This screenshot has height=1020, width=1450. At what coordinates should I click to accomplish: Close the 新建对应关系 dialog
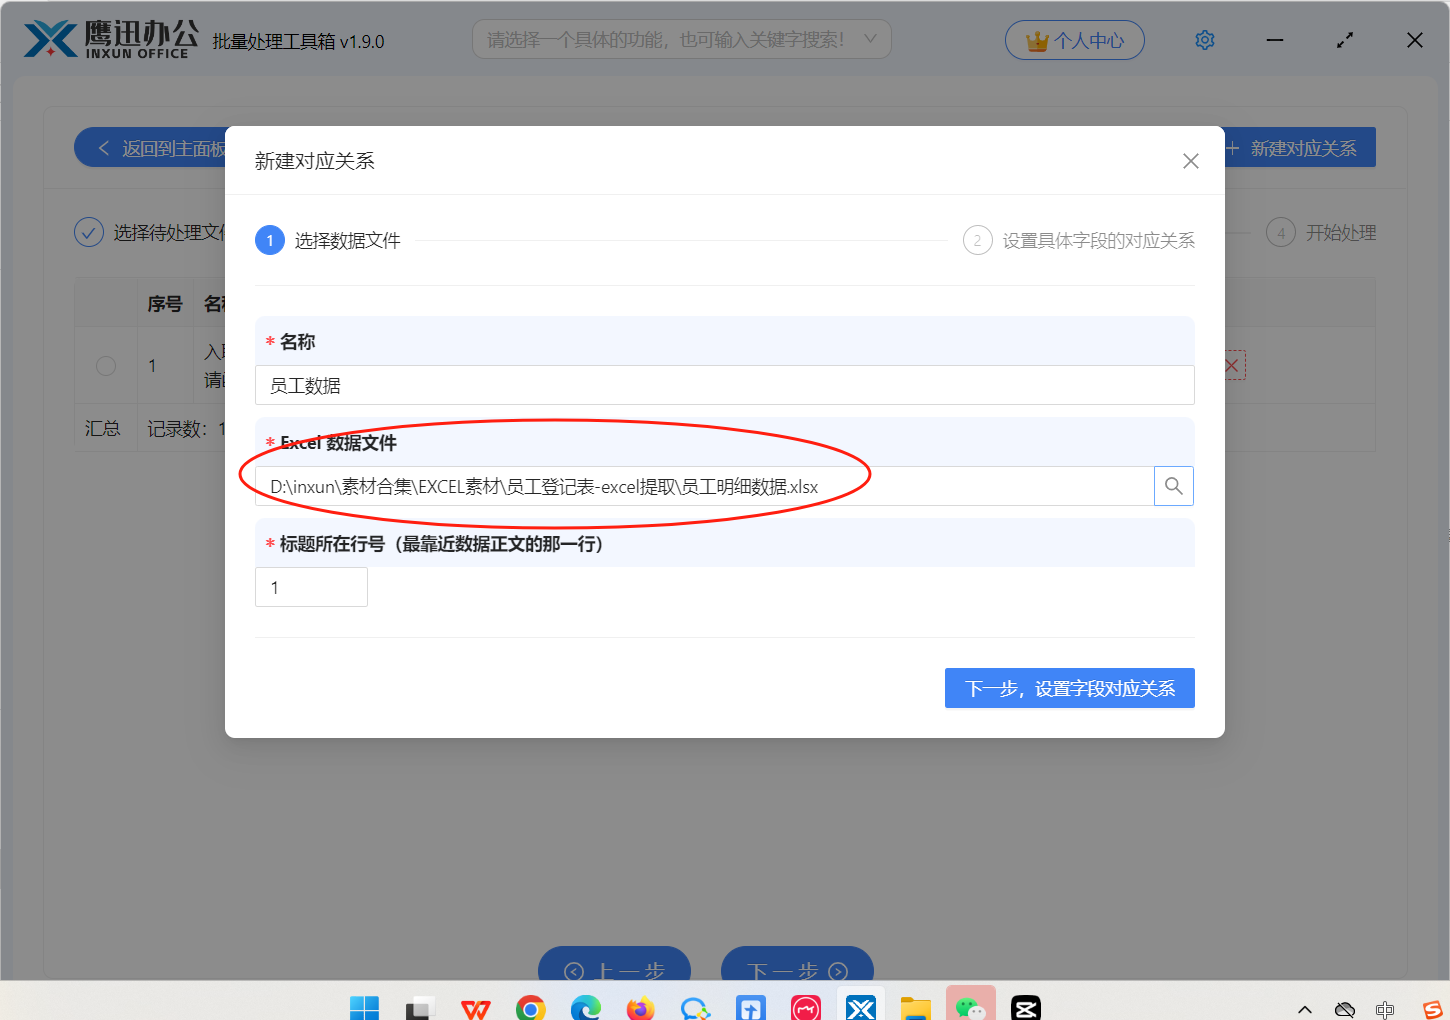pos(1190,161)
